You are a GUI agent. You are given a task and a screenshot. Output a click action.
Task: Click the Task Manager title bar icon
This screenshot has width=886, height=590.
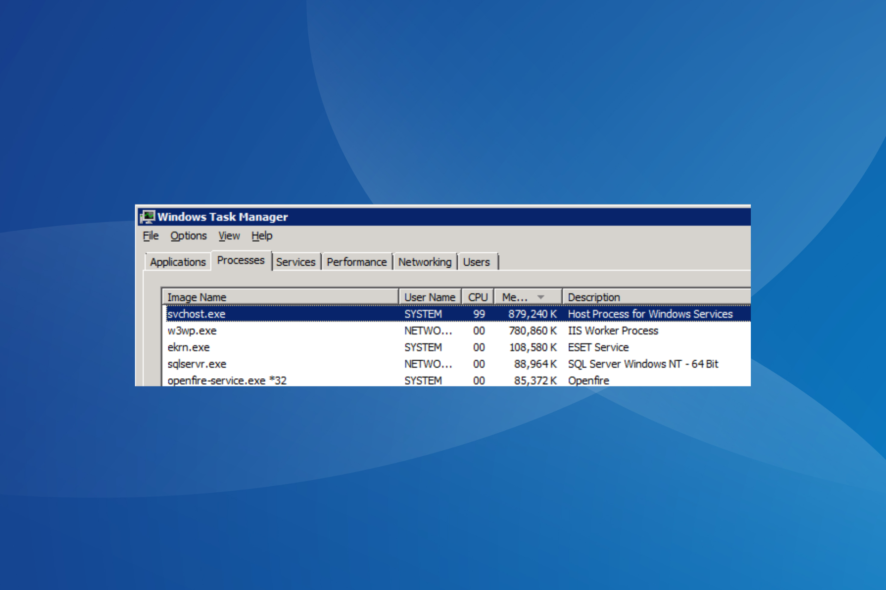click(148, 216)
